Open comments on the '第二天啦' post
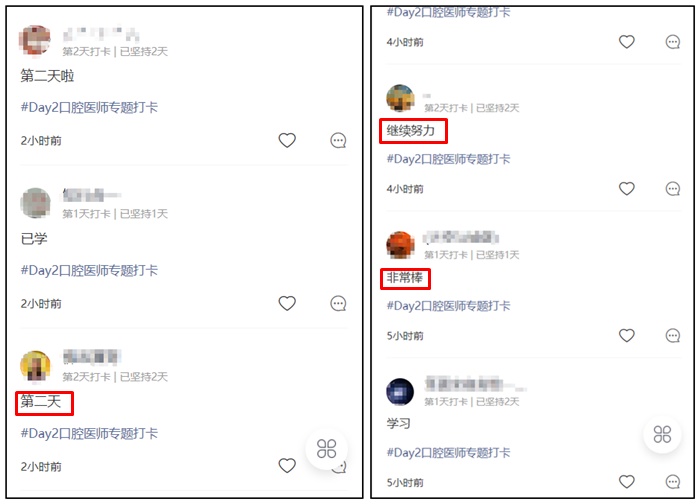This screenshot has width=700, height=504. click(338, 140)
